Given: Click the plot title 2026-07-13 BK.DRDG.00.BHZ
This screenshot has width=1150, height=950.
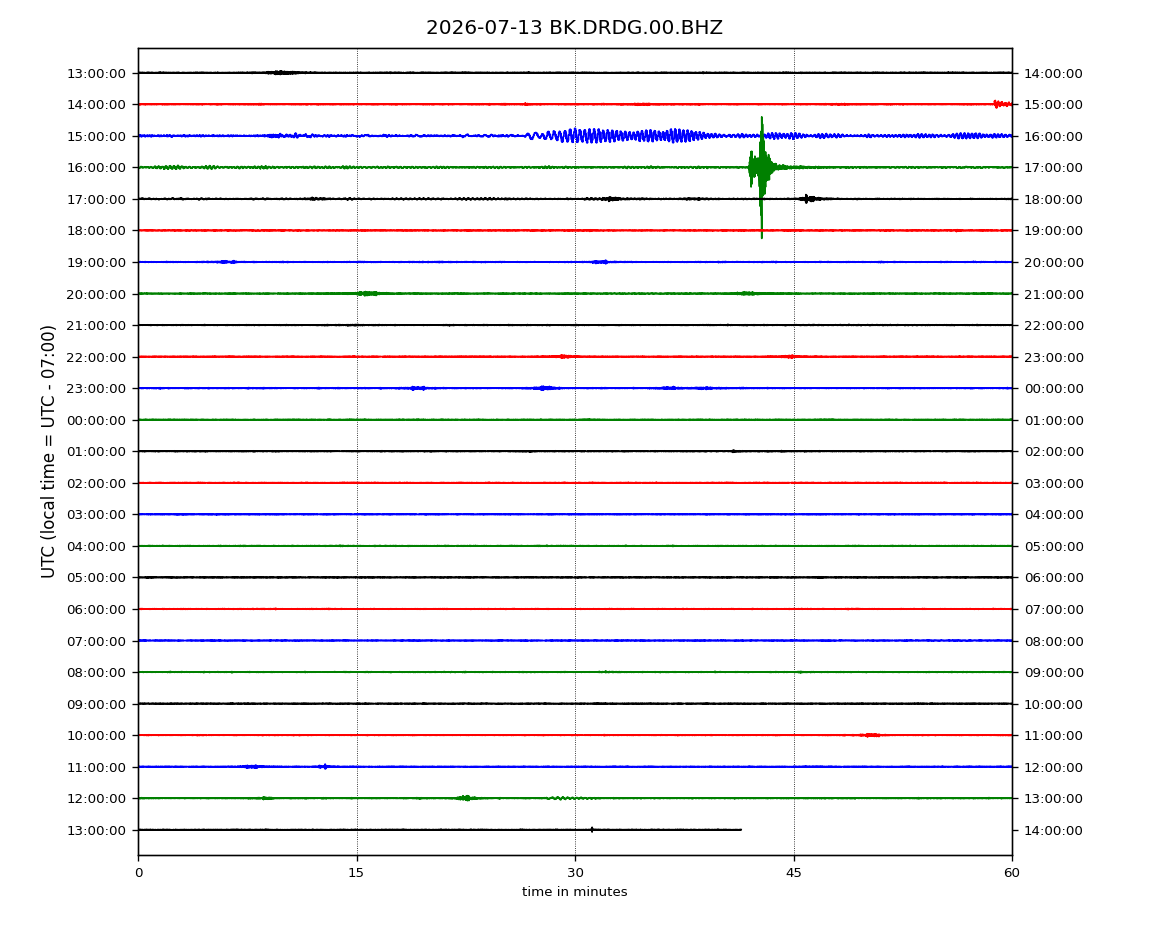Looking at the screenshot, I should point(574,28).
